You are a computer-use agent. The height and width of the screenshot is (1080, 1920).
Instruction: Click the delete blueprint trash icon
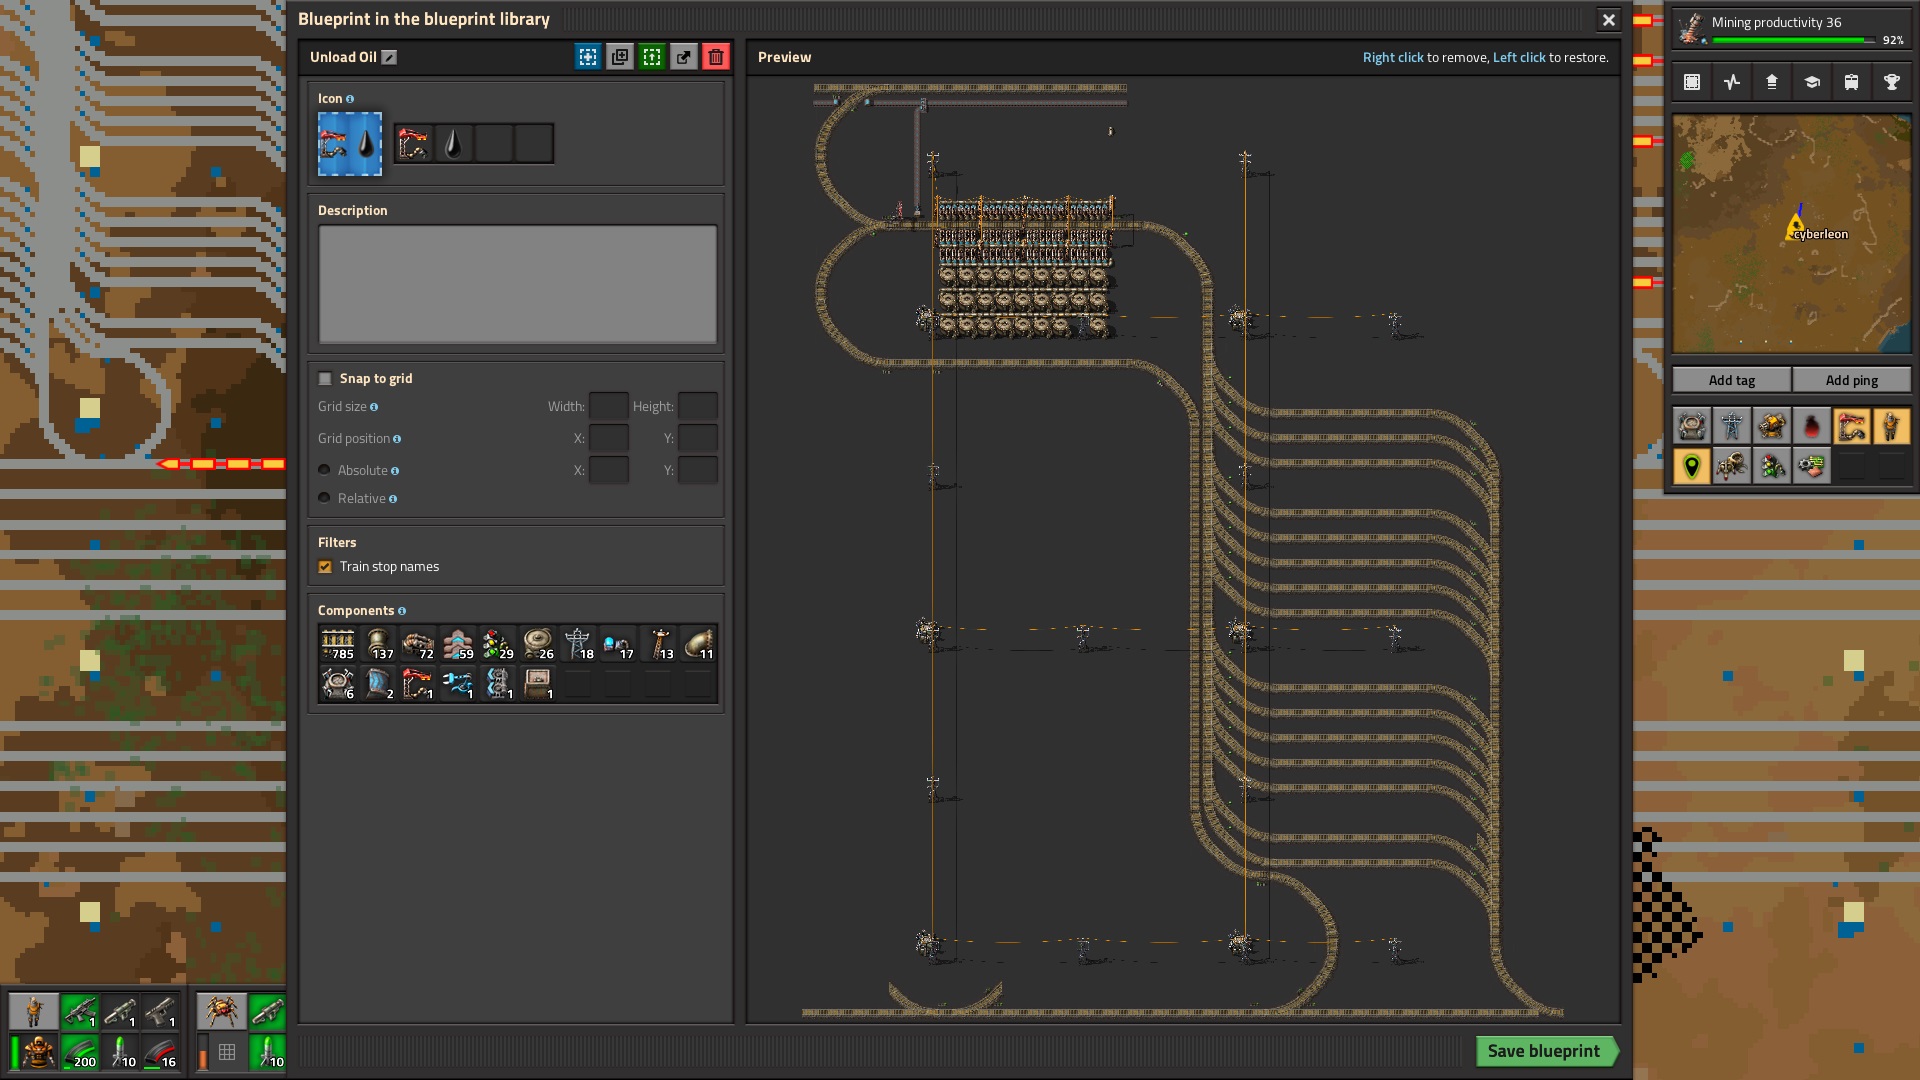click(716, 57)
